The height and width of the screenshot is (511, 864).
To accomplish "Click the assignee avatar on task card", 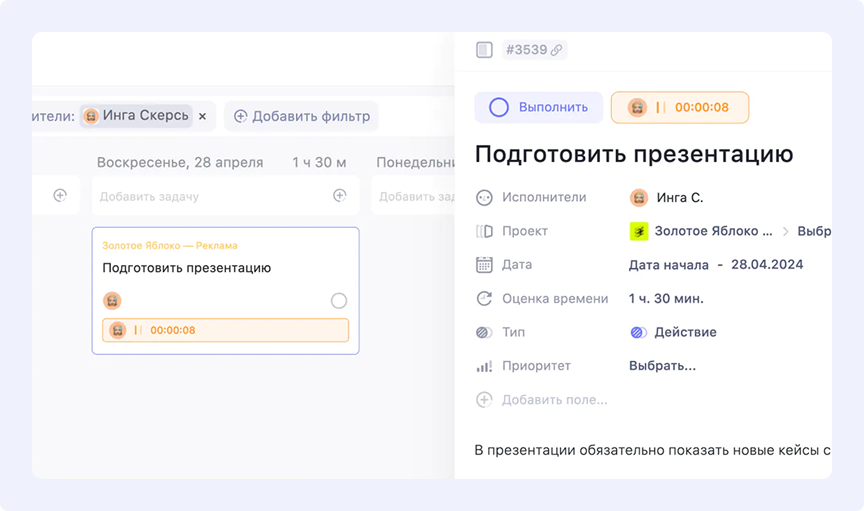I will tap(112, 300).
